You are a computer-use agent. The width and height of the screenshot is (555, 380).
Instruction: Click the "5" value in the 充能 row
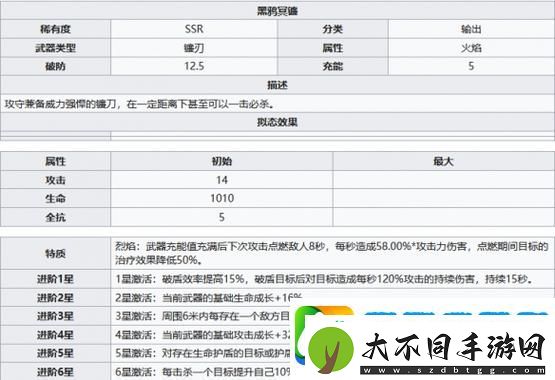471,66
